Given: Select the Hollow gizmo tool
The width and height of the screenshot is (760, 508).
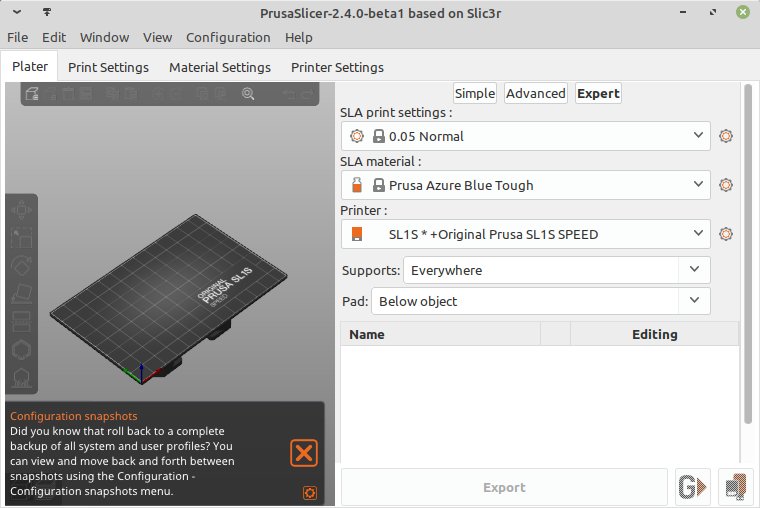Looking at the screenshot, I should click(x=21, y=349).
